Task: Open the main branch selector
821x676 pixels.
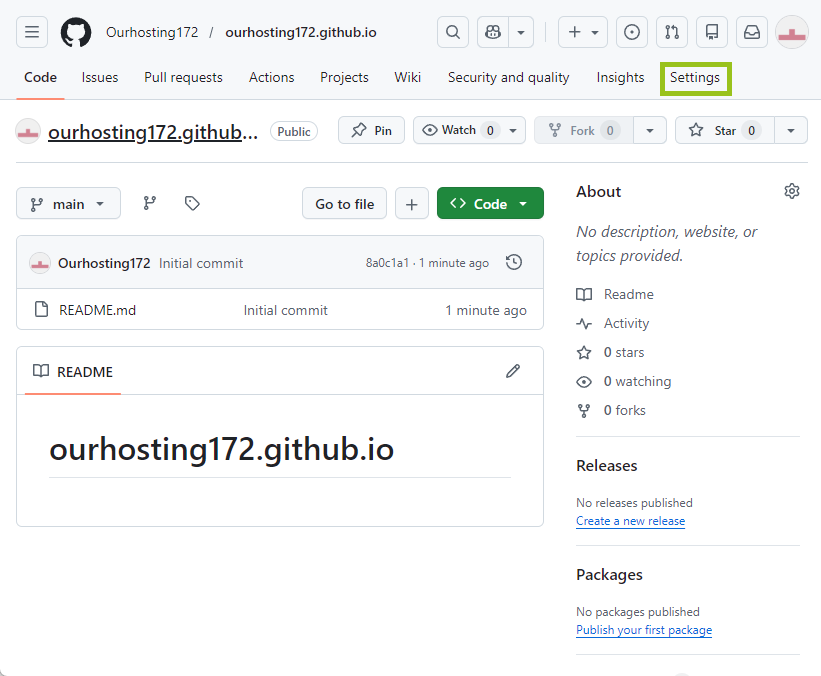Action: 68,203
